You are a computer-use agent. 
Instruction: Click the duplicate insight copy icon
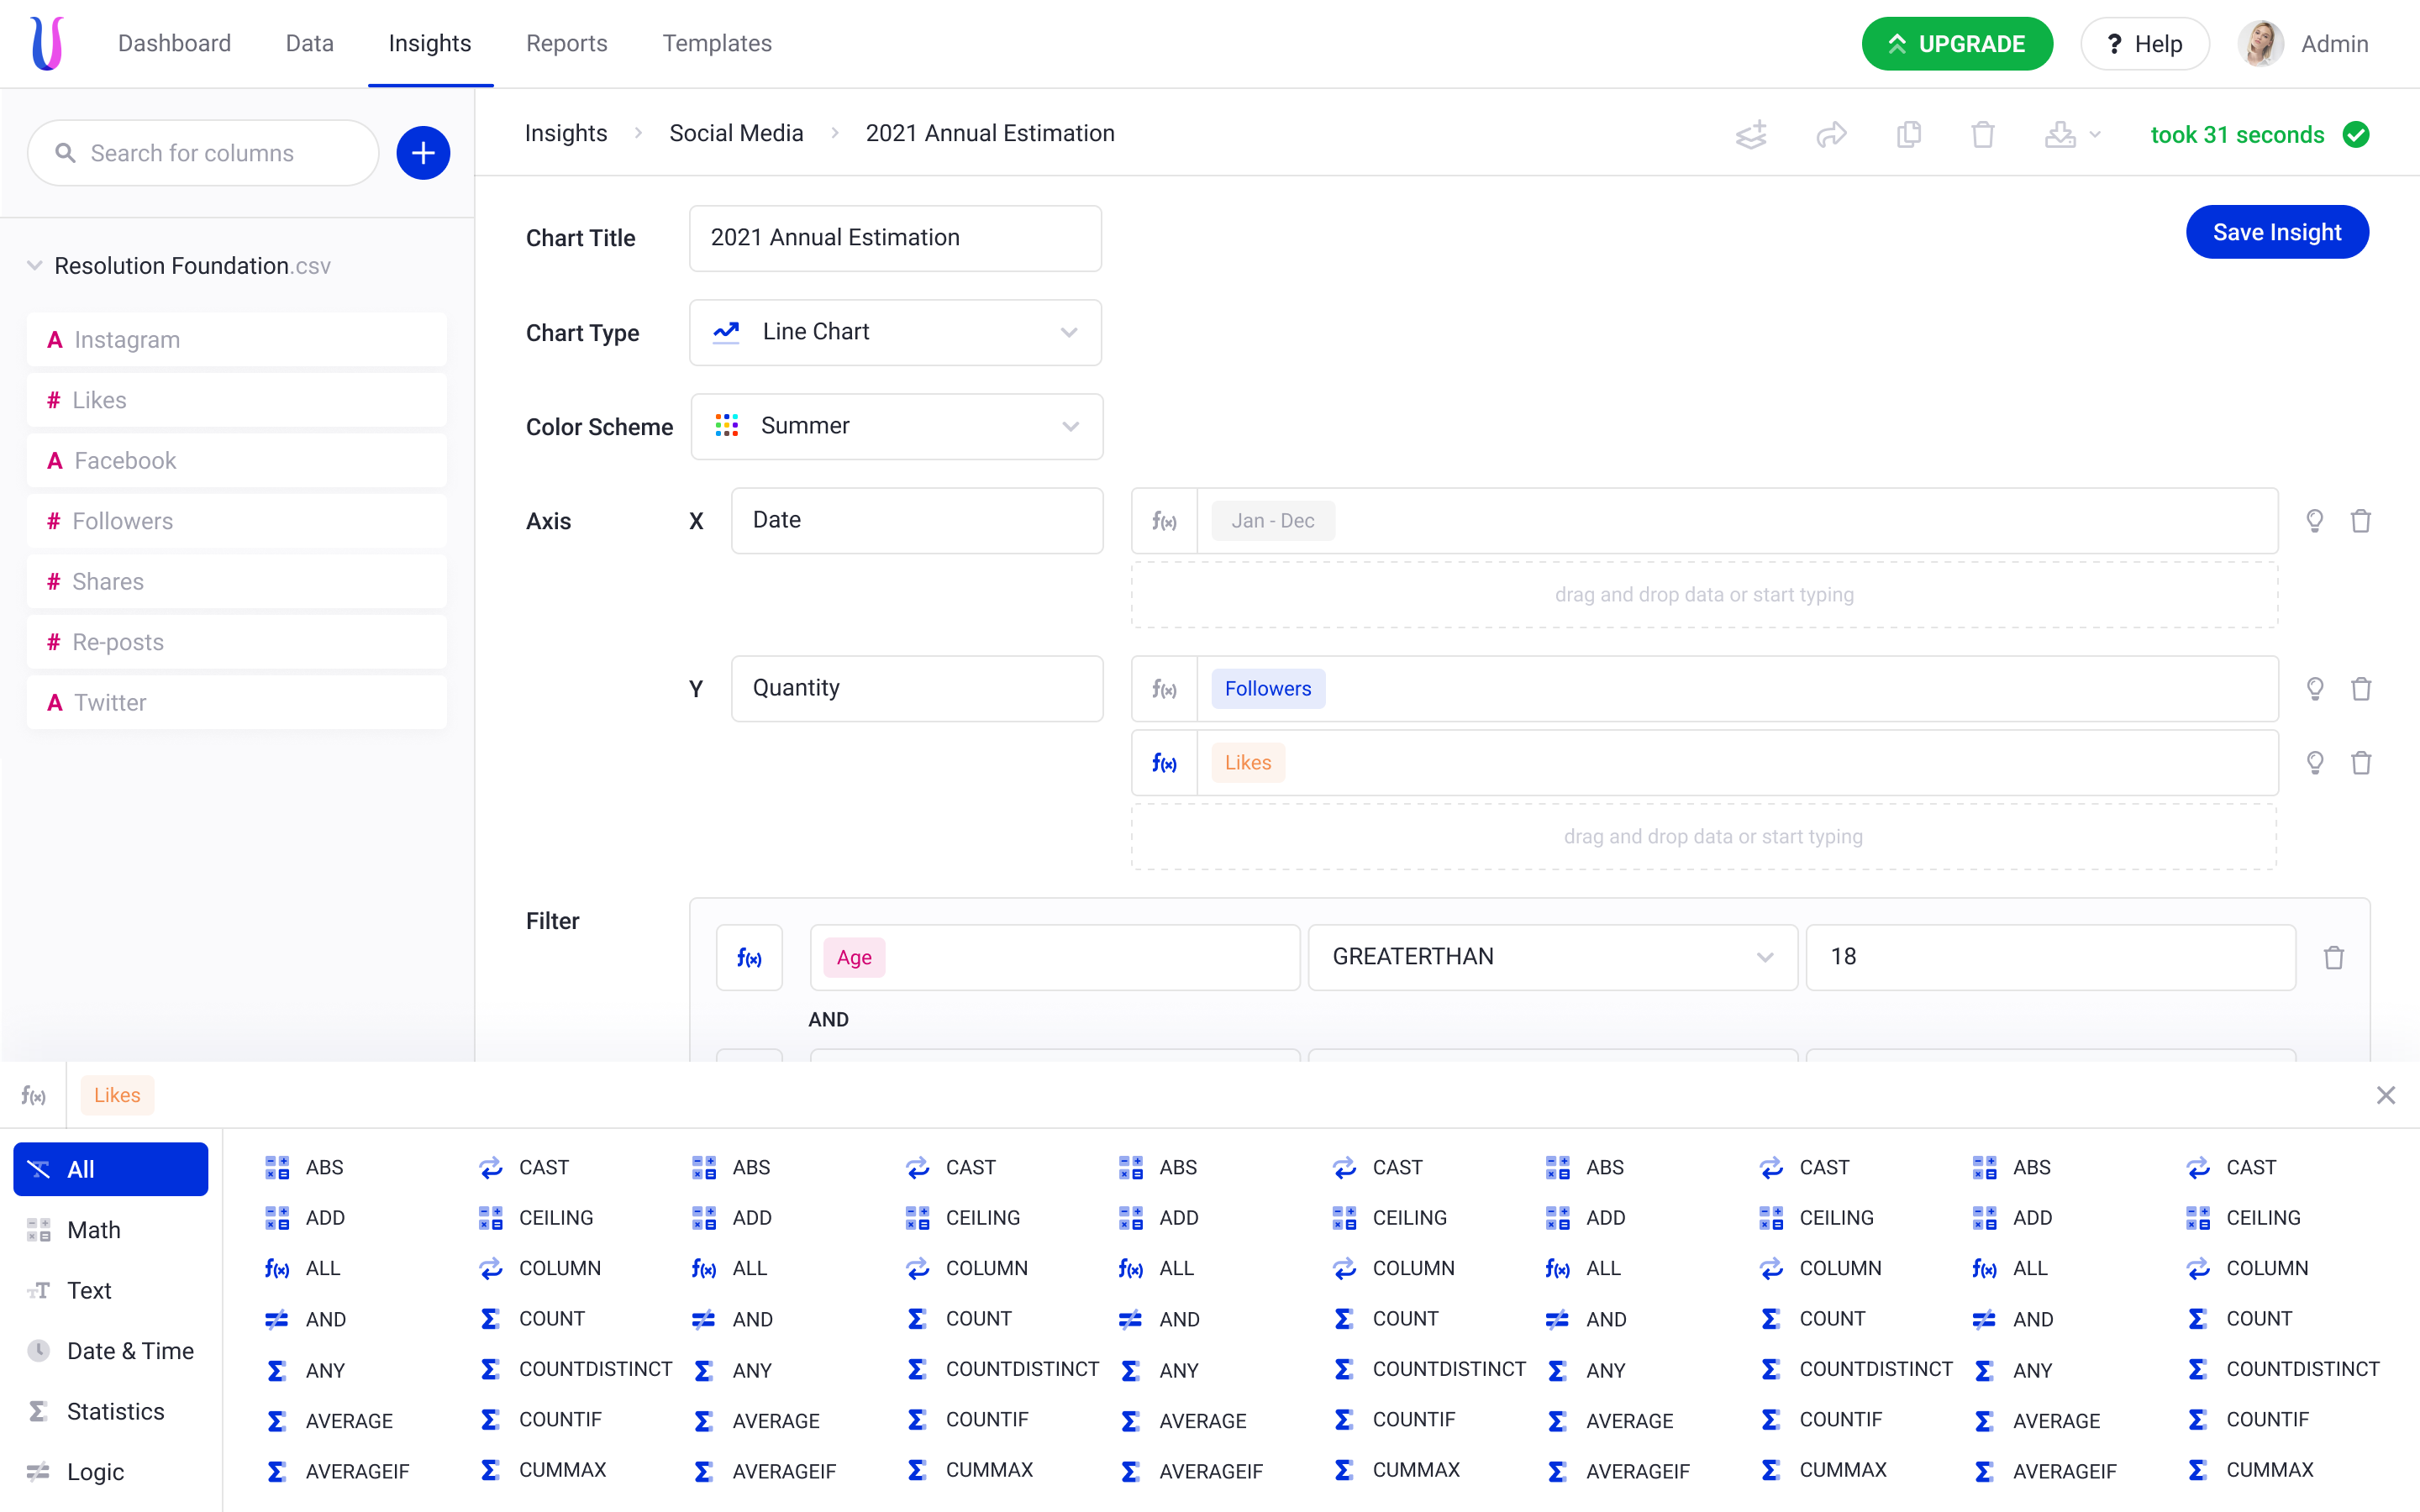tap(1908, 135)
